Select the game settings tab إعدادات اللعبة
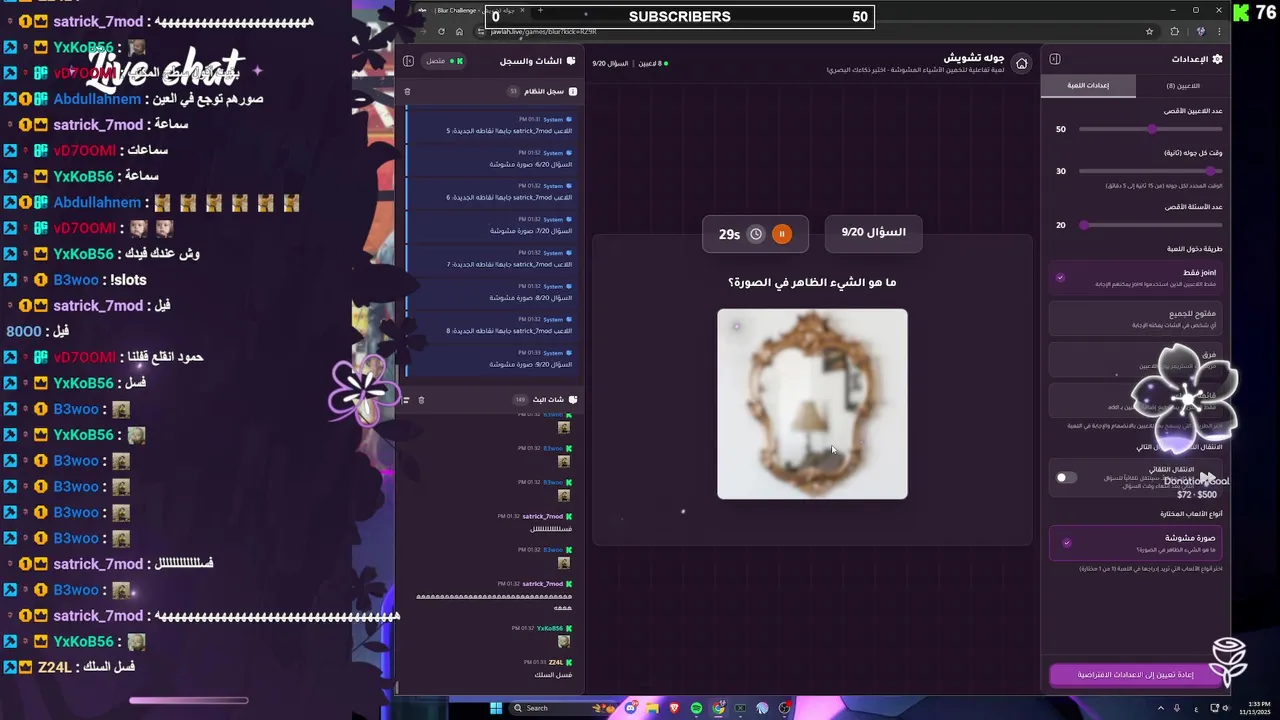This screenshot has width=1280, height=720. pos(1088,86)
